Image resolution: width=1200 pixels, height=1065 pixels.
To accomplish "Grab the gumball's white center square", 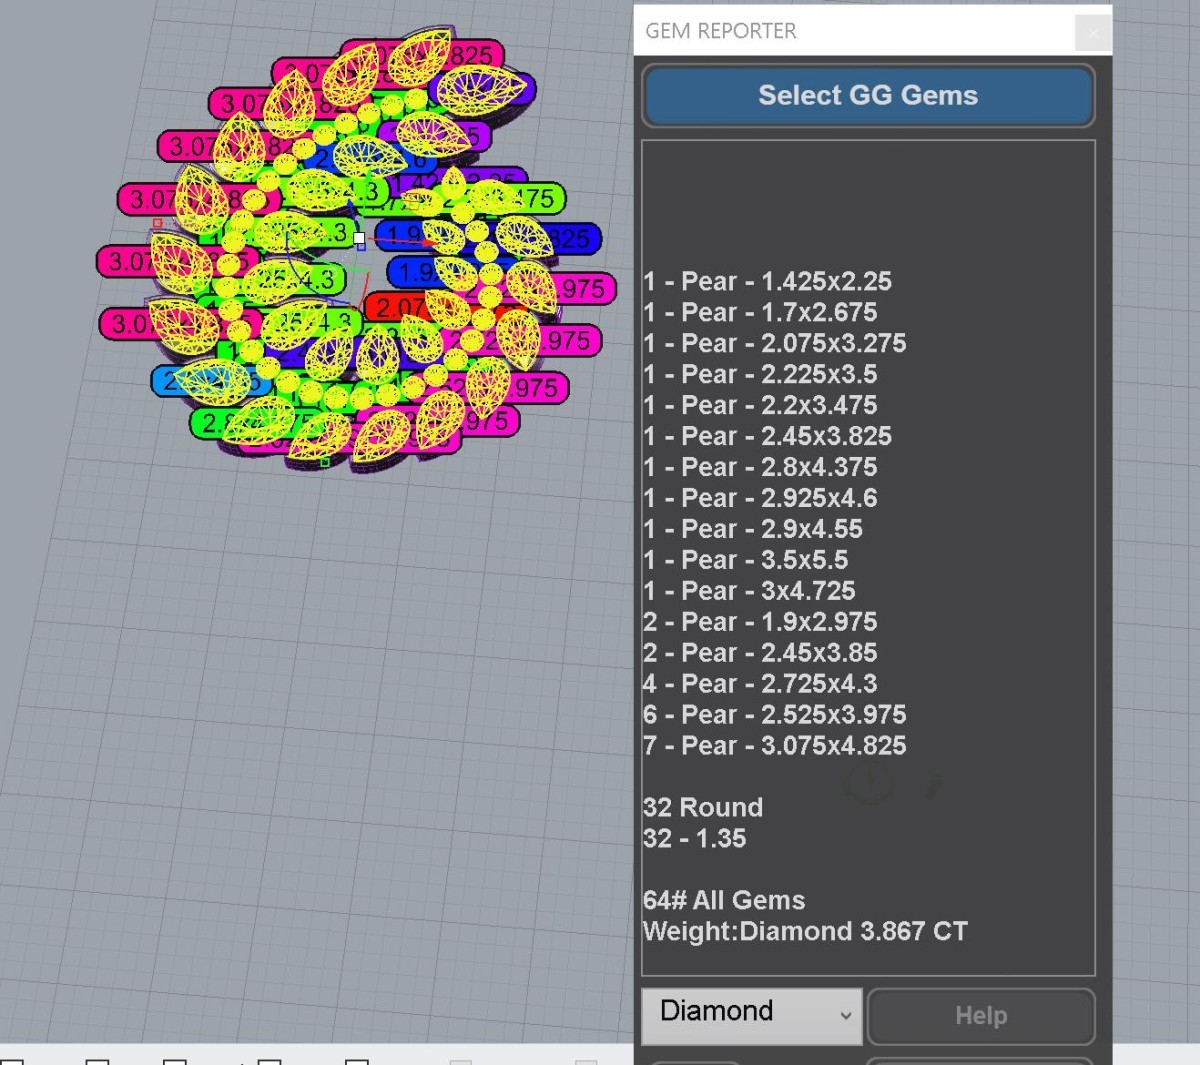I will click(359, 238).
